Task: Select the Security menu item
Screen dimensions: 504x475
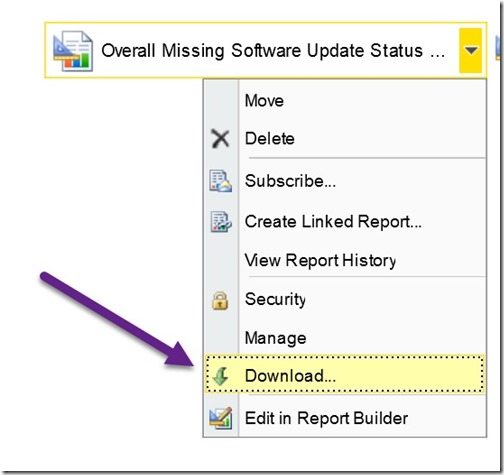Action: tap(275, 299)
